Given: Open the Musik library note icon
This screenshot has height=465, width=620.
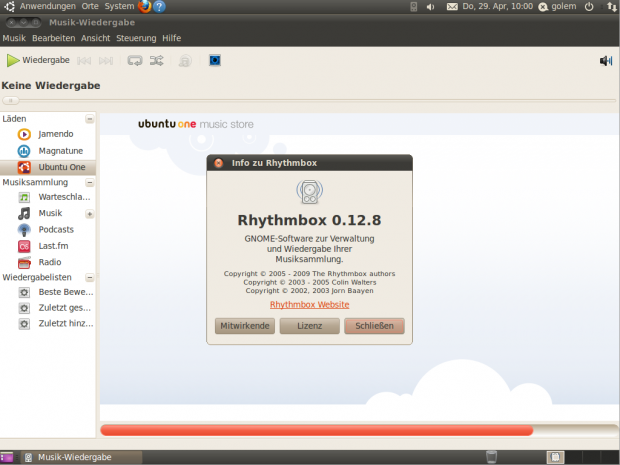Looking at the screenshot, I should tap(24, 213).
